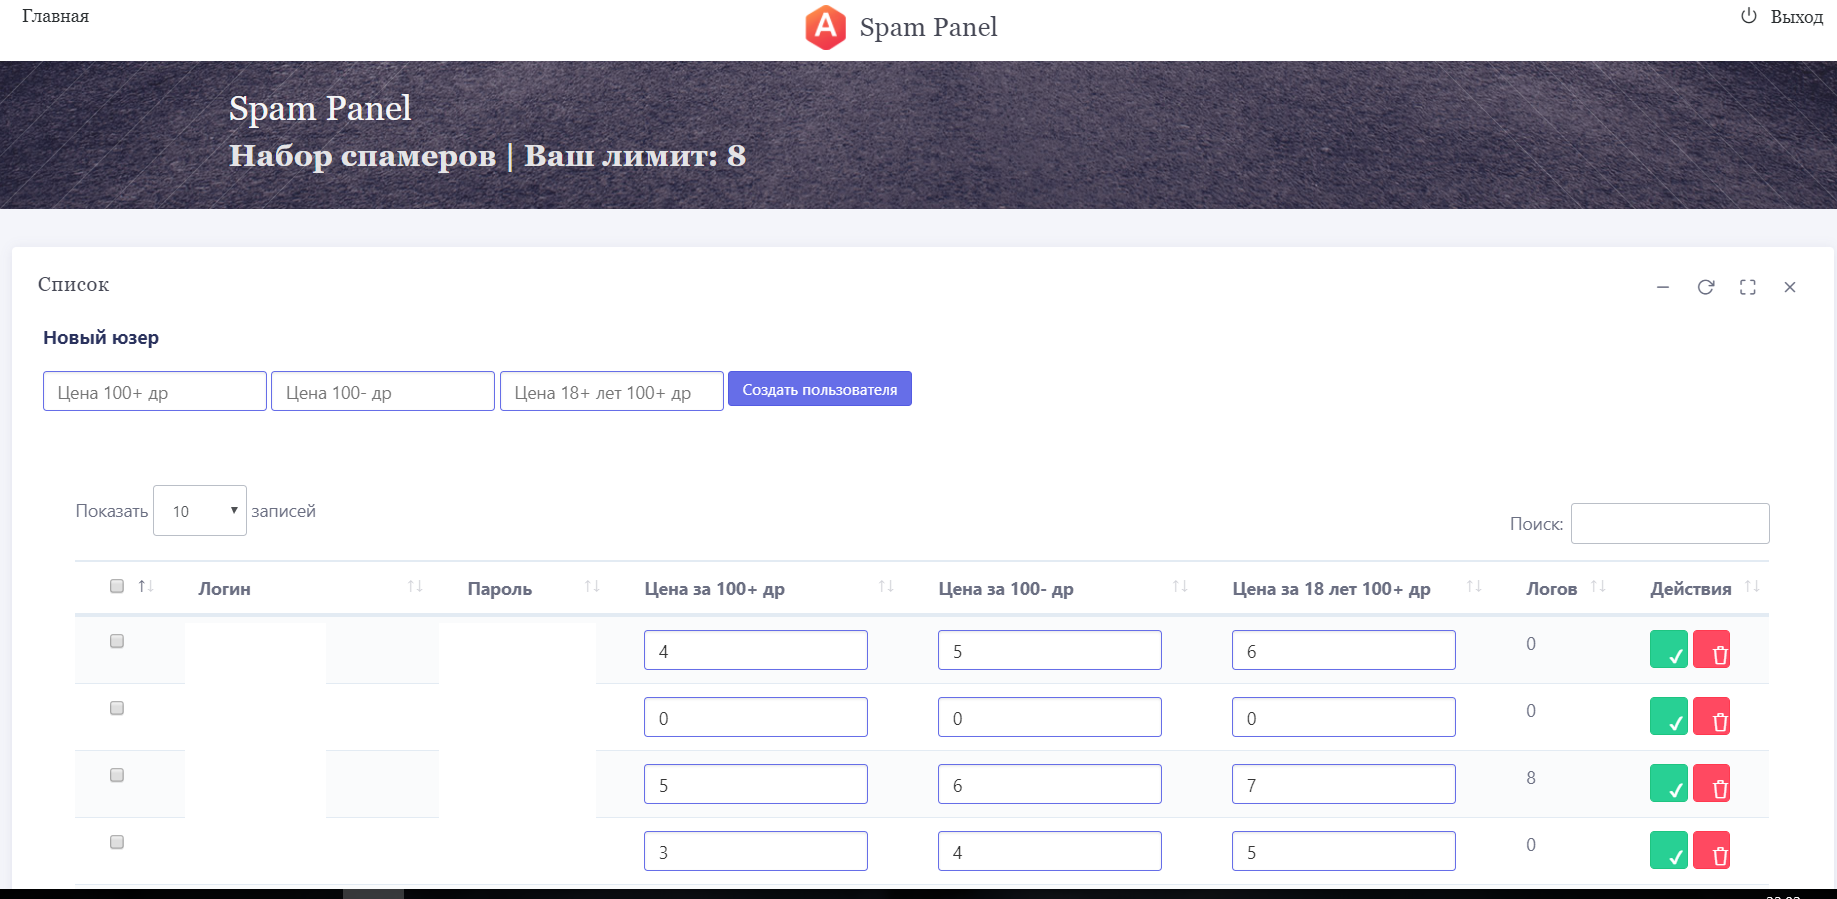Click the Spam Panel title link in navbar
Image resolution: width=1837 pixels, height=899 pixels.
tap(928, 27)
